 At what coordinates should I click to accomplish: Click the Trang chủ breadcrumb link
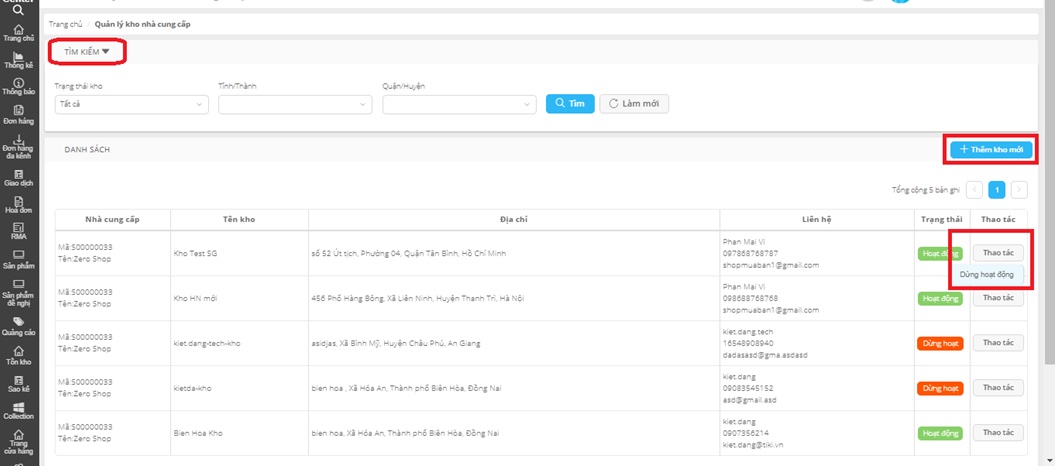[65, 22]
